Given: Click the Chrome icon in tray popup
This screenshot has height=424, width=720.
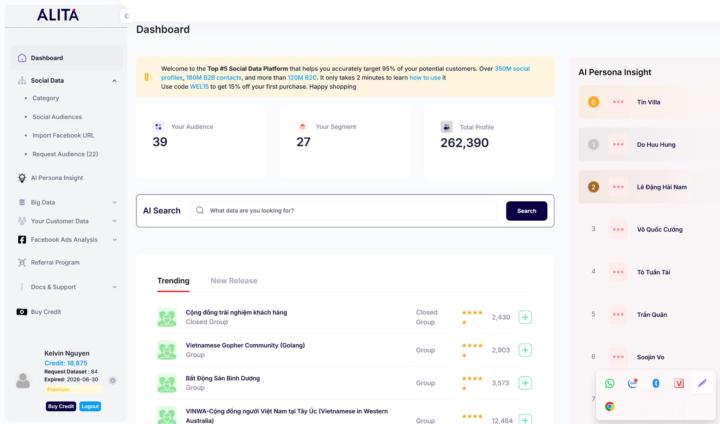Looking at the screenshot, I should coord(609,406).
